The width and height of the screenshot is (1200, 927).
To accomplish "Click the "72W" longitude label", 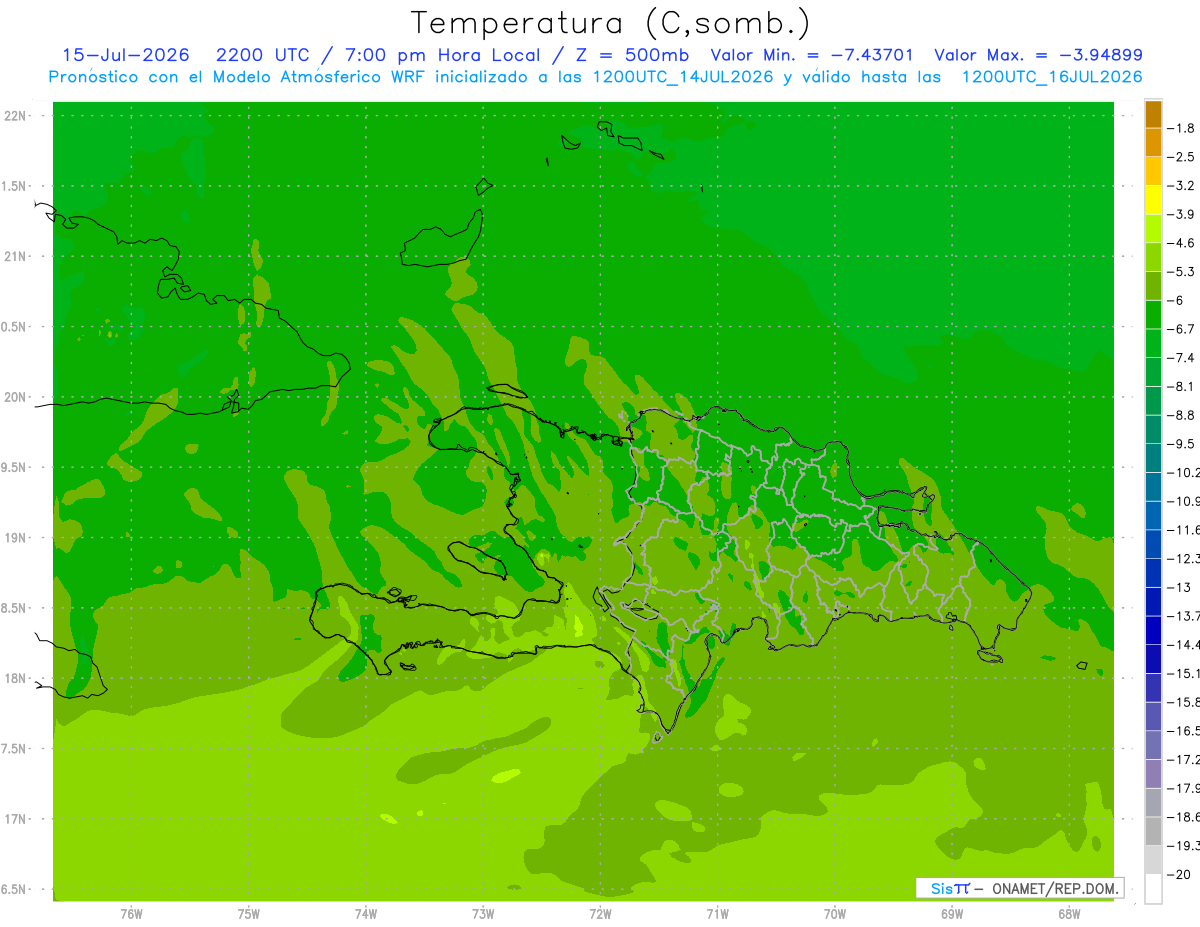I will (600, 914).
